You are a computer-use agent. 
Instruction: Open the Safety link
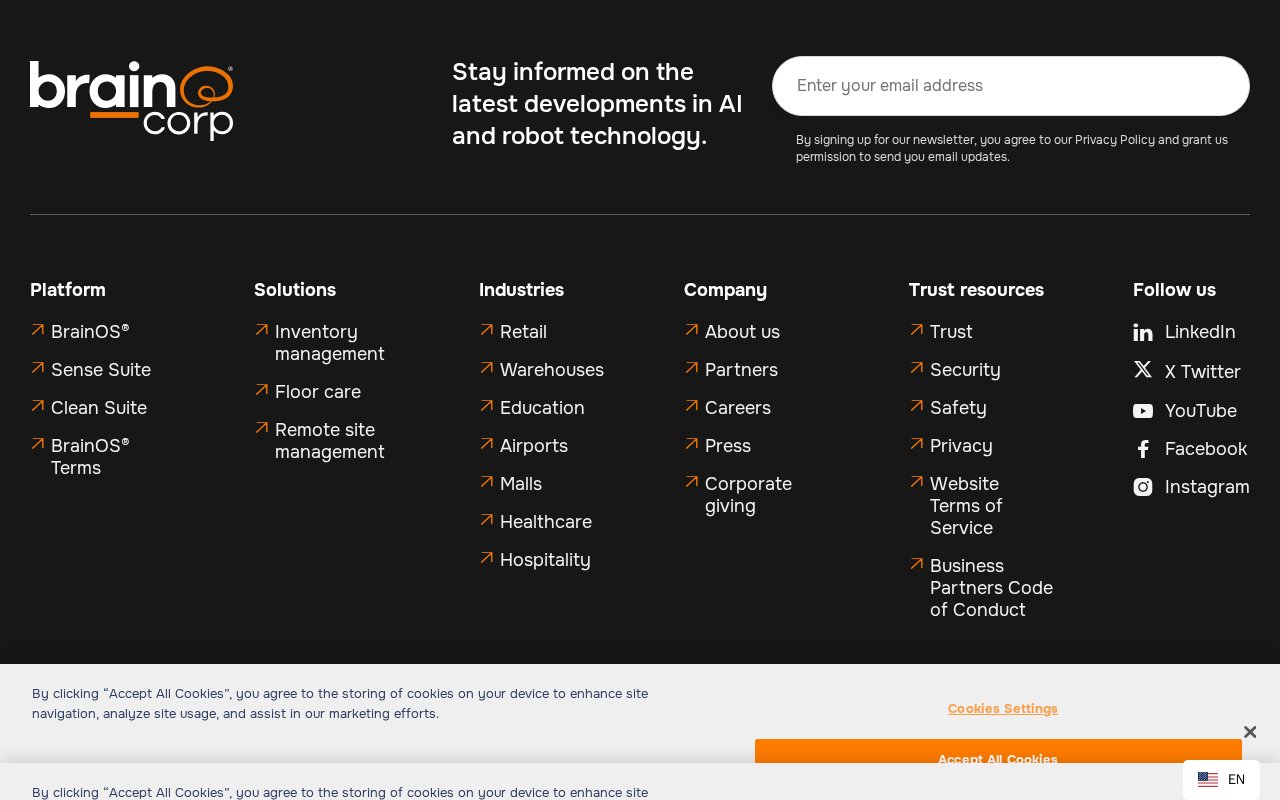click(958, 408)
